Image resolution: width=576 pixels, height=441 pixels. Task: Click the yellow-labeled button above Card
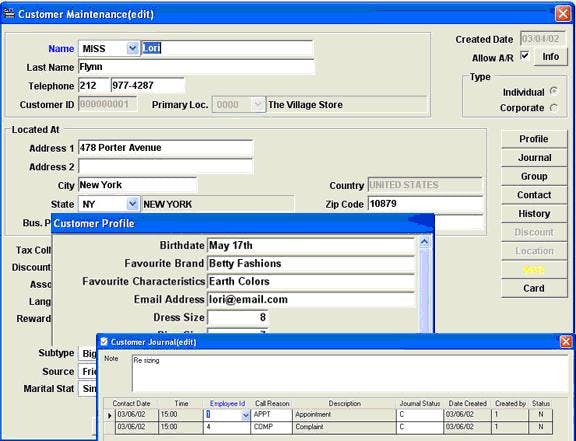(x=534, y=270)
